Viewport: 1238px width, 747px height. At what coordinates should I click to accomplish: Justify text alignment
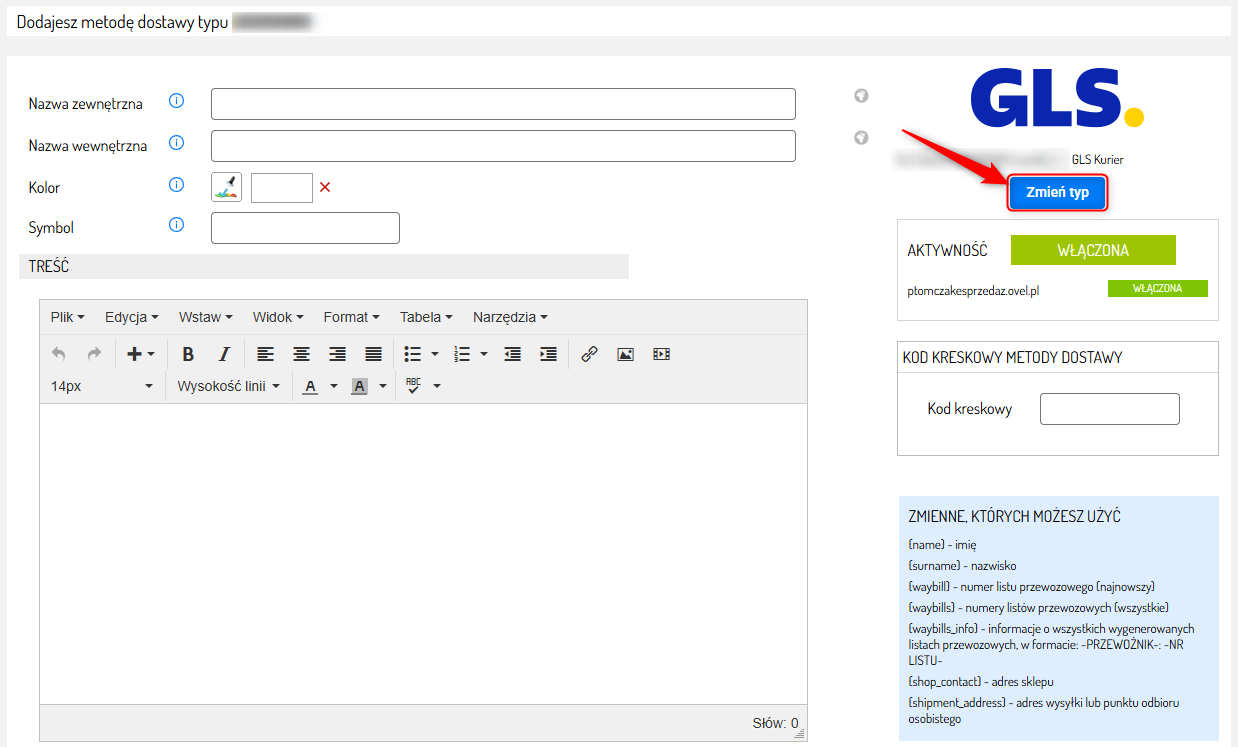coord(373,354)
